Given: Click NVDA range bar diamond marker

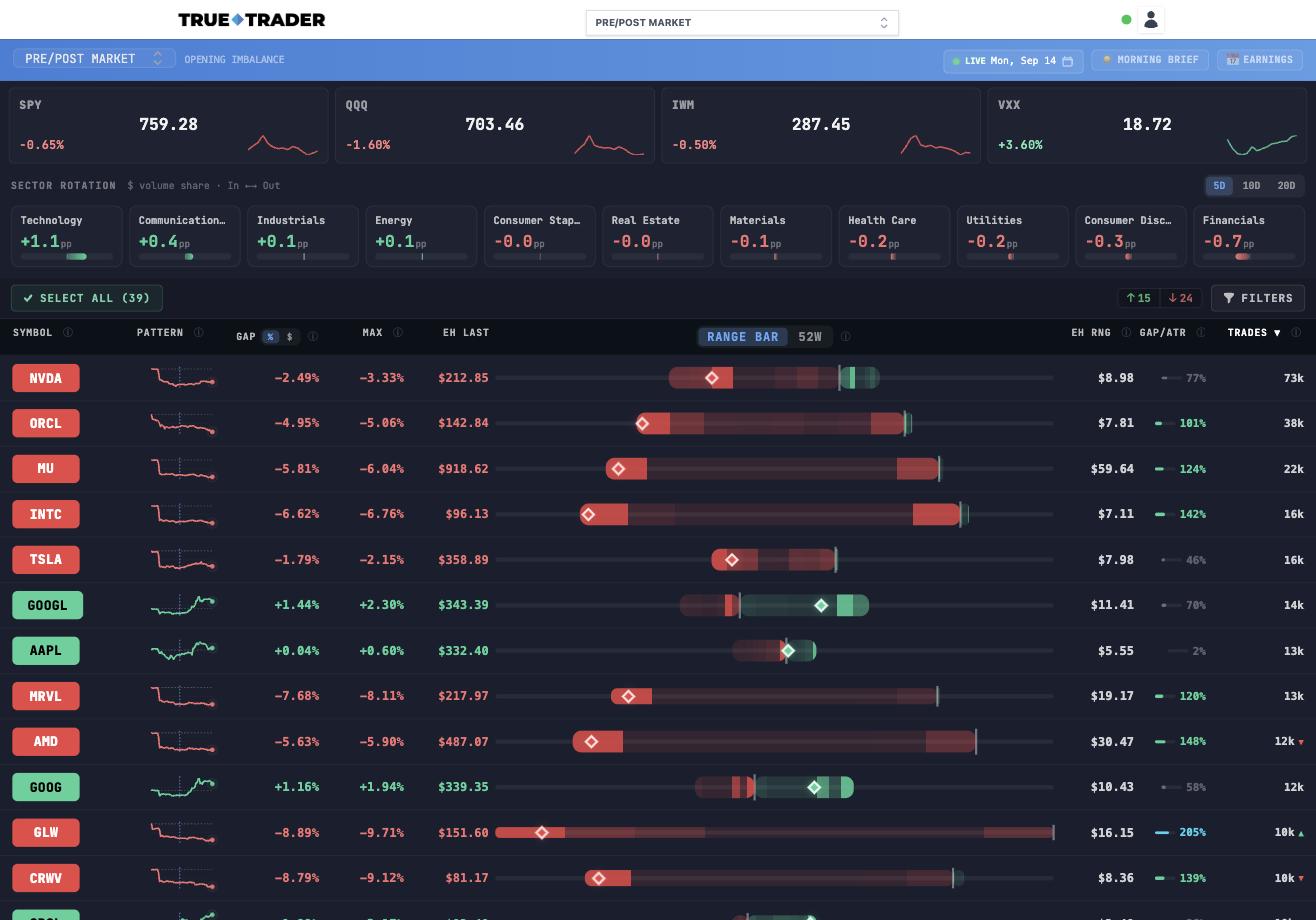Looking at the screenshot, I should pyautogui.click(x=713, y=378).
